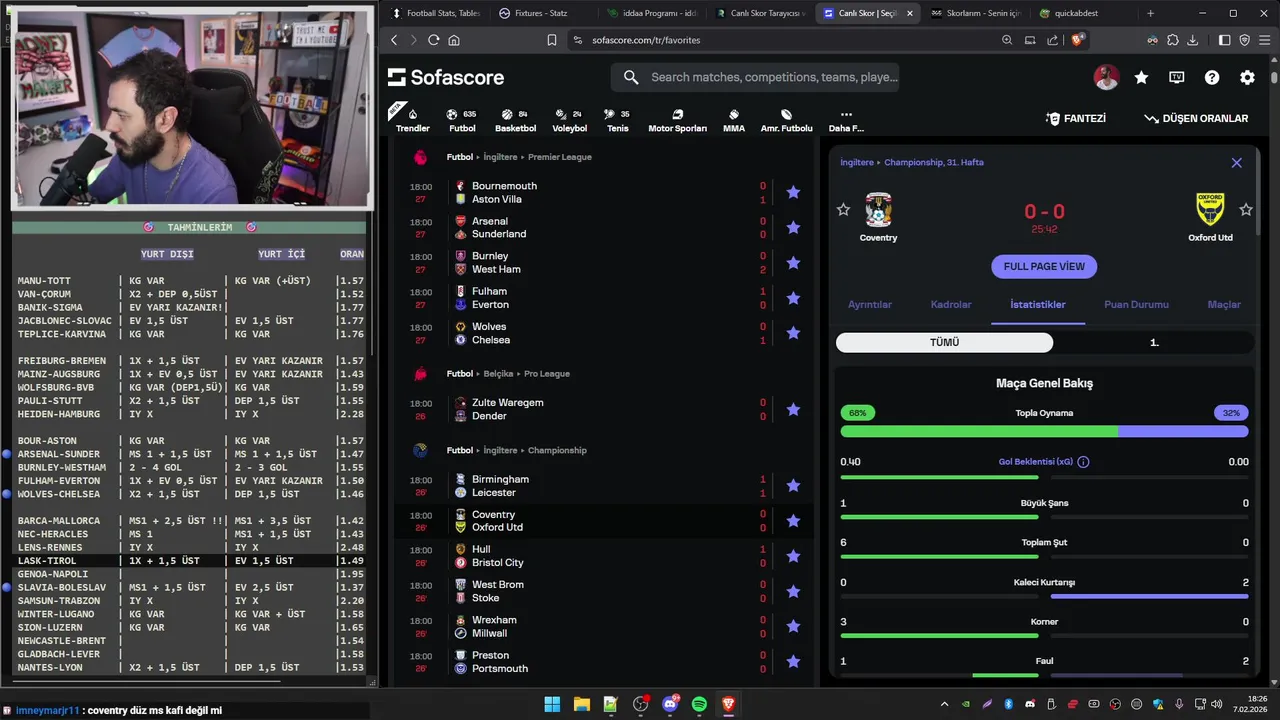Image resolution: width=1280 pixels, height=720 pixels.
Task: Go to browser home page
Action: [x=454, y=40]
